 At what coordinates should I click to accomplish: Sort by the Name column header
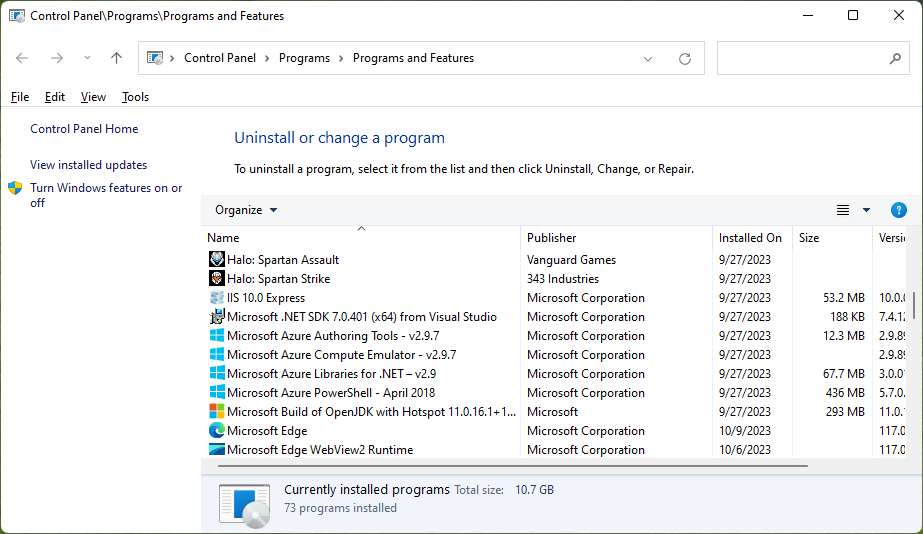(x=361, y=238)
